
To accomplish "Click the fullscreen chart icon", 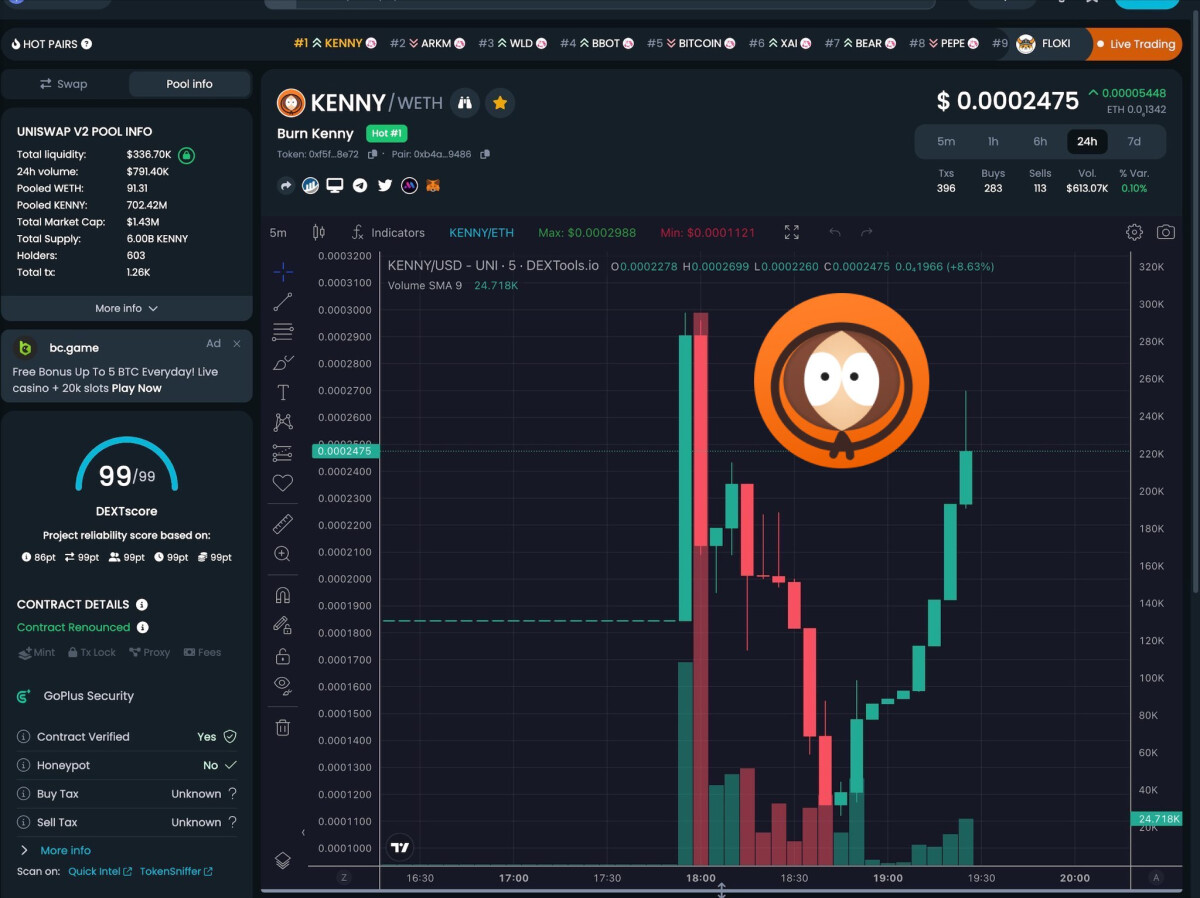I will click(792, 232).
